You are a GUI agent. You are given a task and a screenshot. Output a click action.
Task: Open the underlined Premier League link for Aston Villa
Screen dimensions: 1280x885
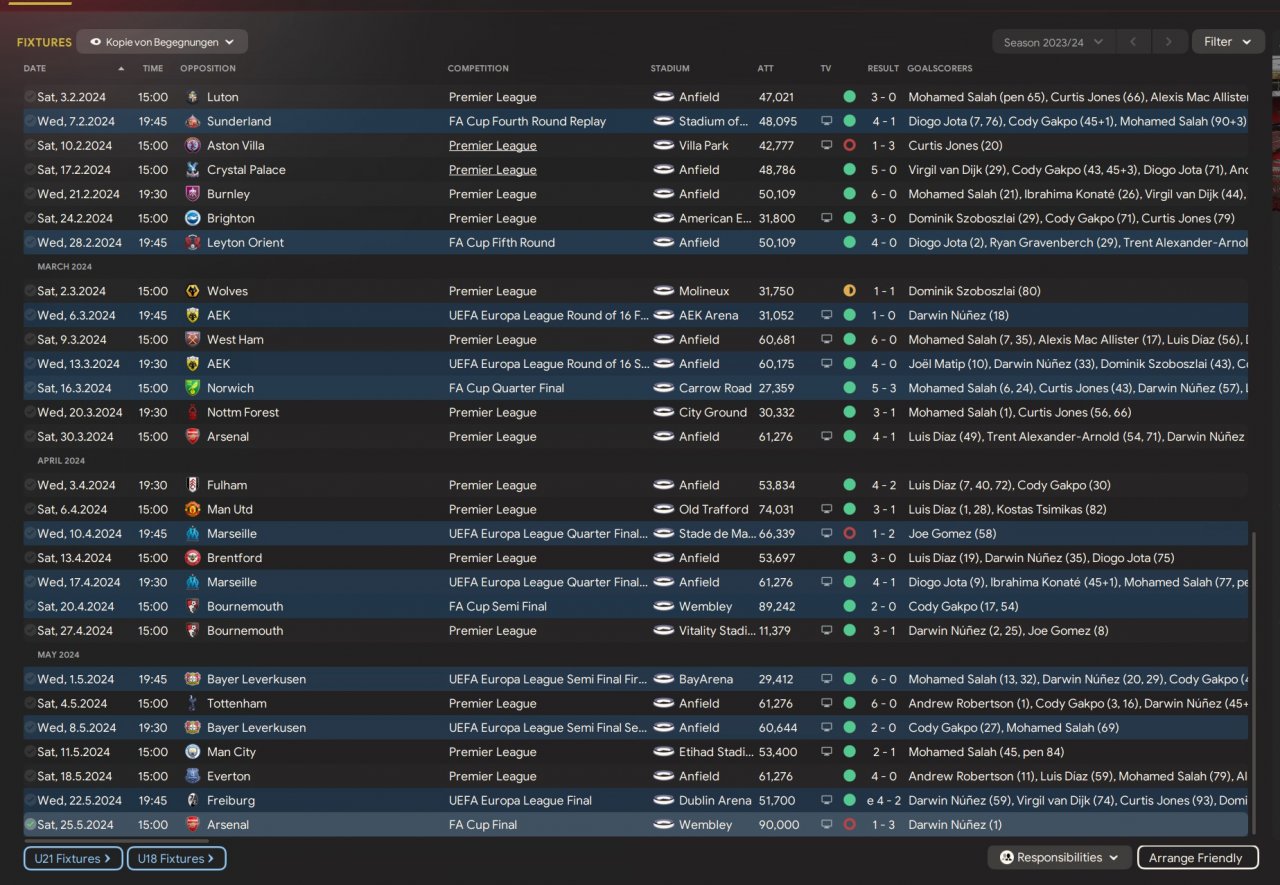[492, 146]
